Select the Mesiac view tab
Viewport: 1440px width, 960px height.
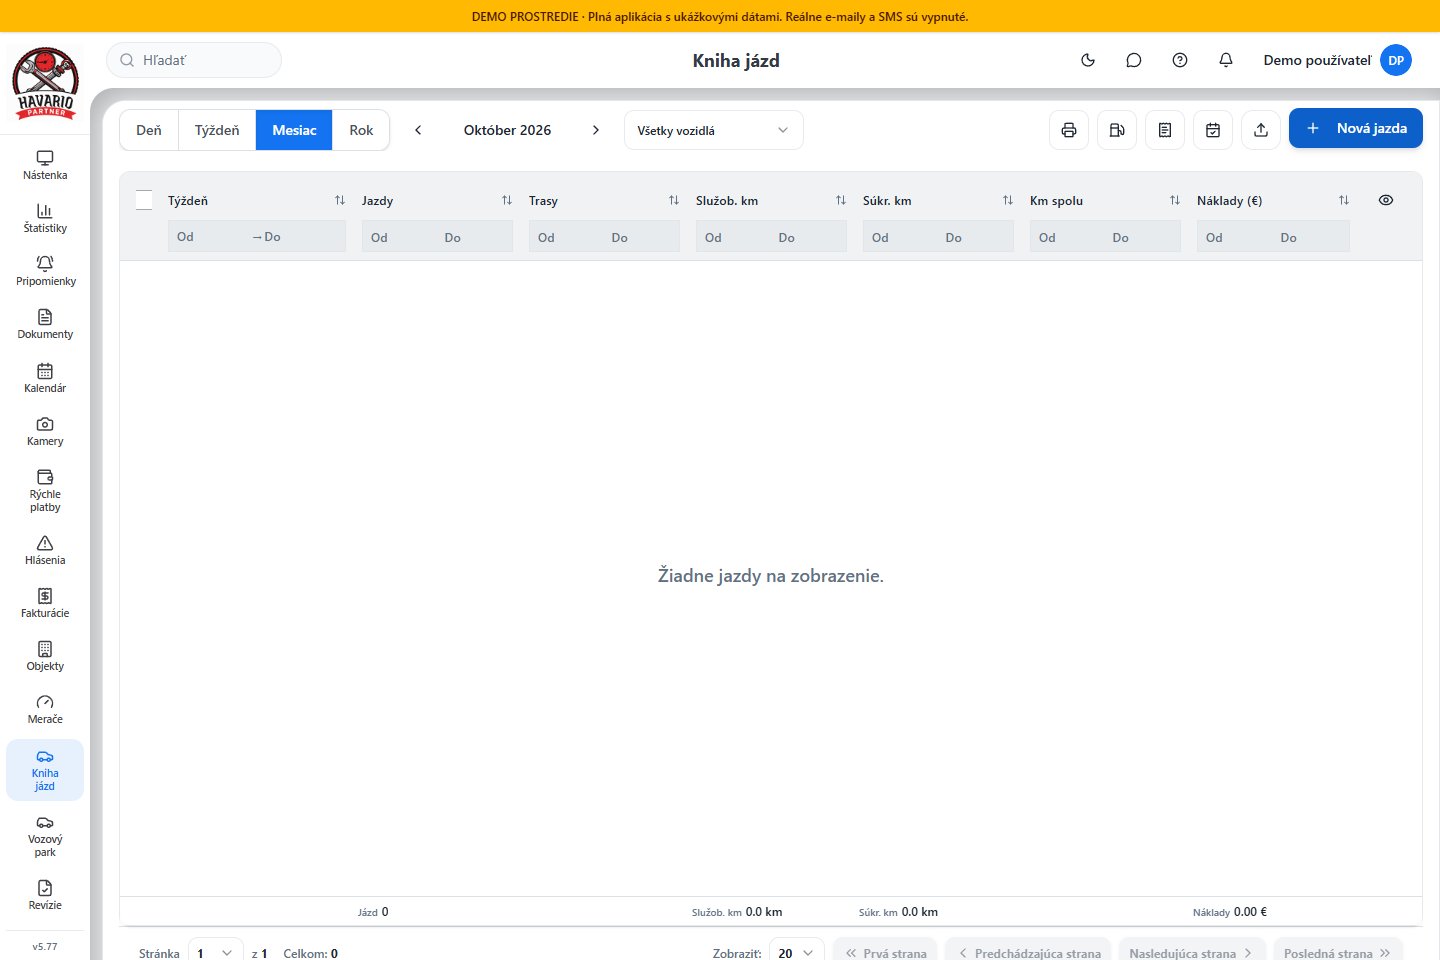click(294, 130)
